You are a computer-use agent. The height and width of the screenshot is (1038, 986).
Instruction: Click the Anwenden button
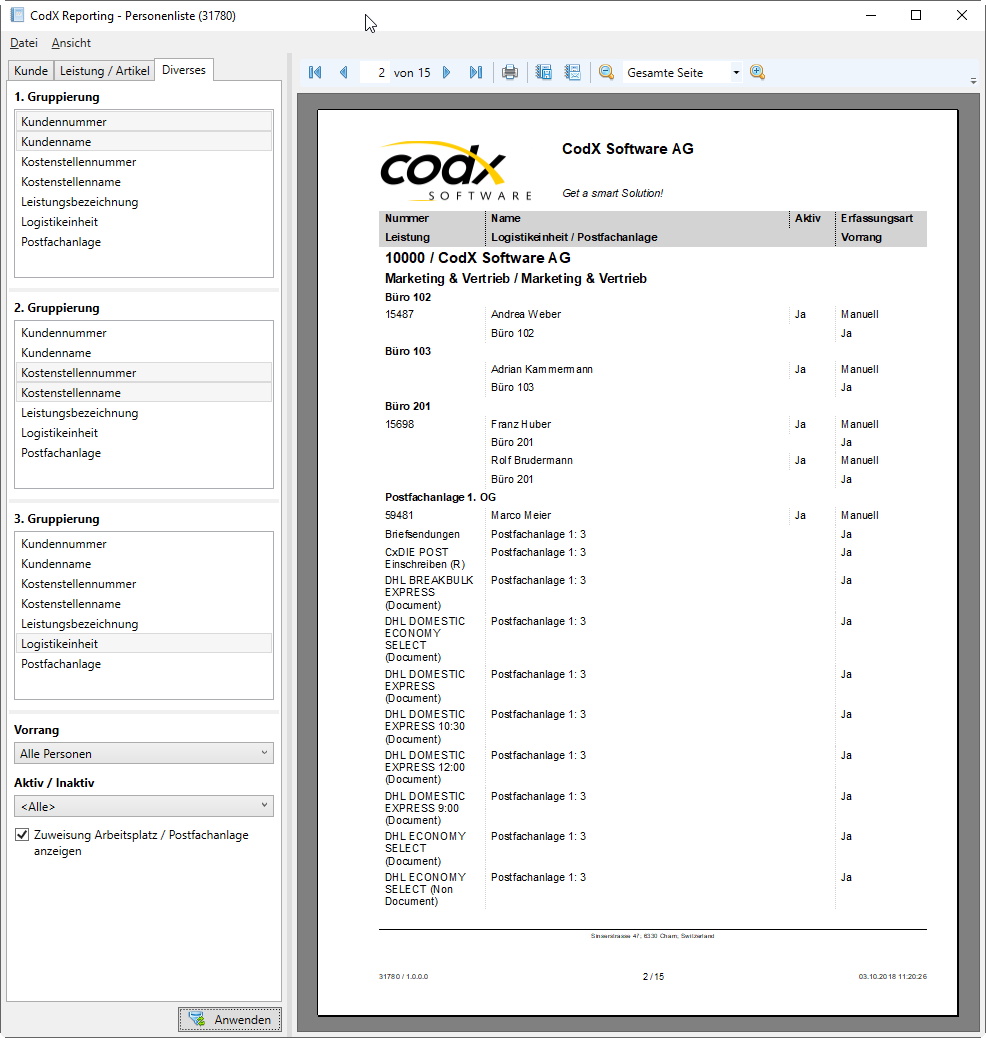point(230,1019)
